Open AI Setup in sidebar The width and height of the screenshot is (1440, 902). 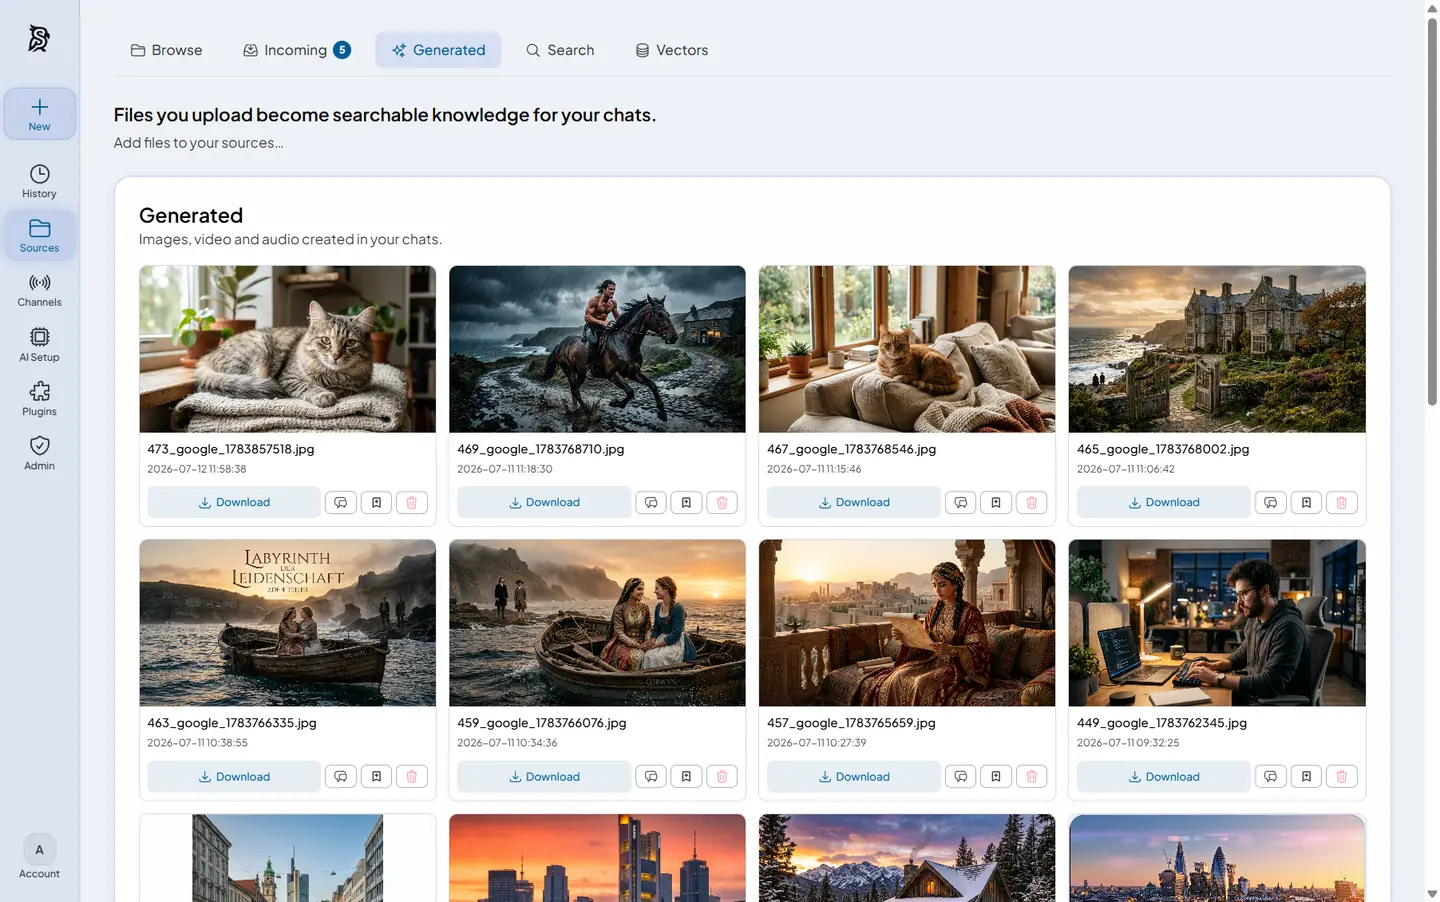39,344
